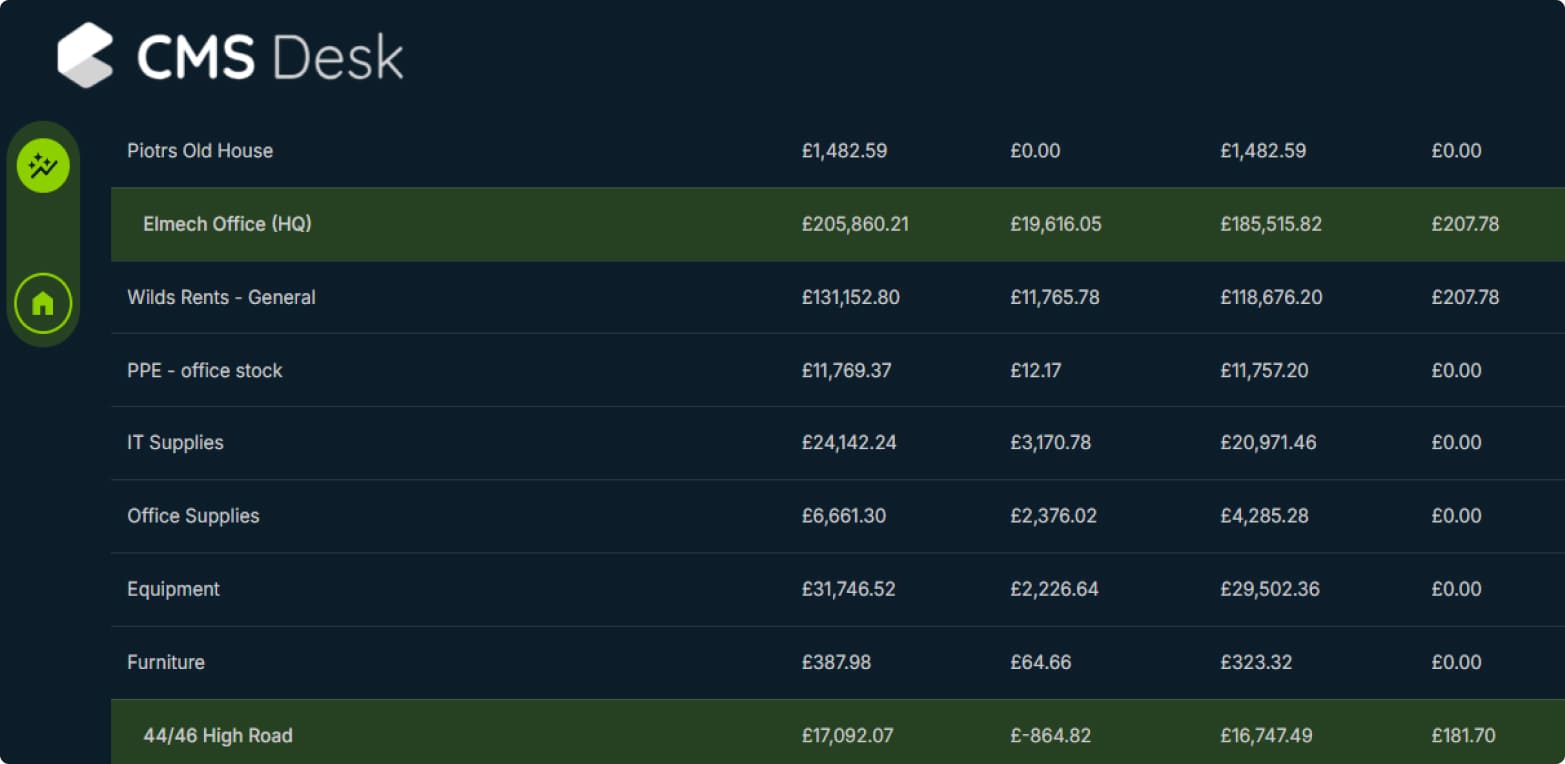The height and width of the screenshot is (764, 1565).
Task: Collapse the Elmech Office (HQ) group row
Action: (227, 224)
